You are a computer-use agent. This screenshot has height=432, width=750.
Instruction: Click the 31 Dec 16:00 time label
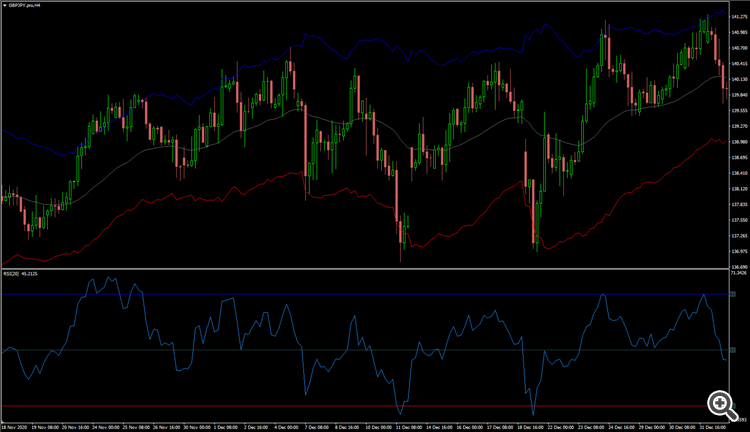click(713, 427)
